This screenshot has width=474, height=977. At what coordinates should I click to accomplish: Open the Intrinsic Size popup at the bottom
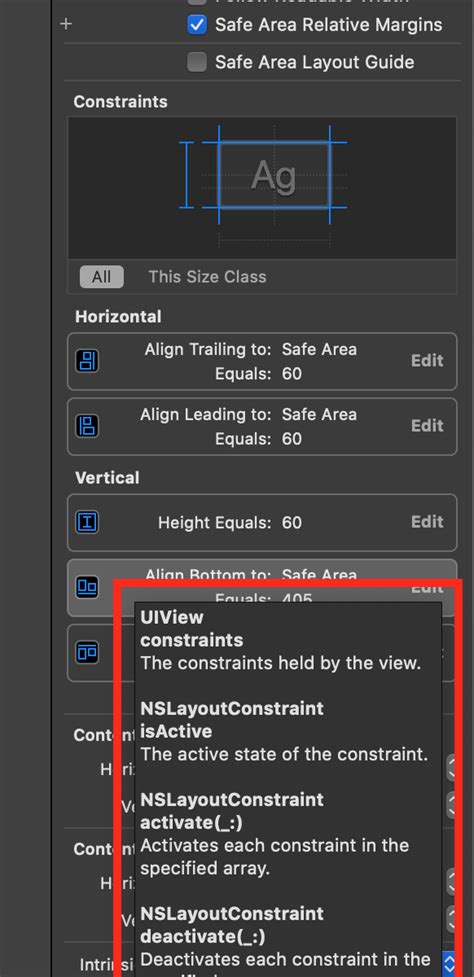(449, 963)
